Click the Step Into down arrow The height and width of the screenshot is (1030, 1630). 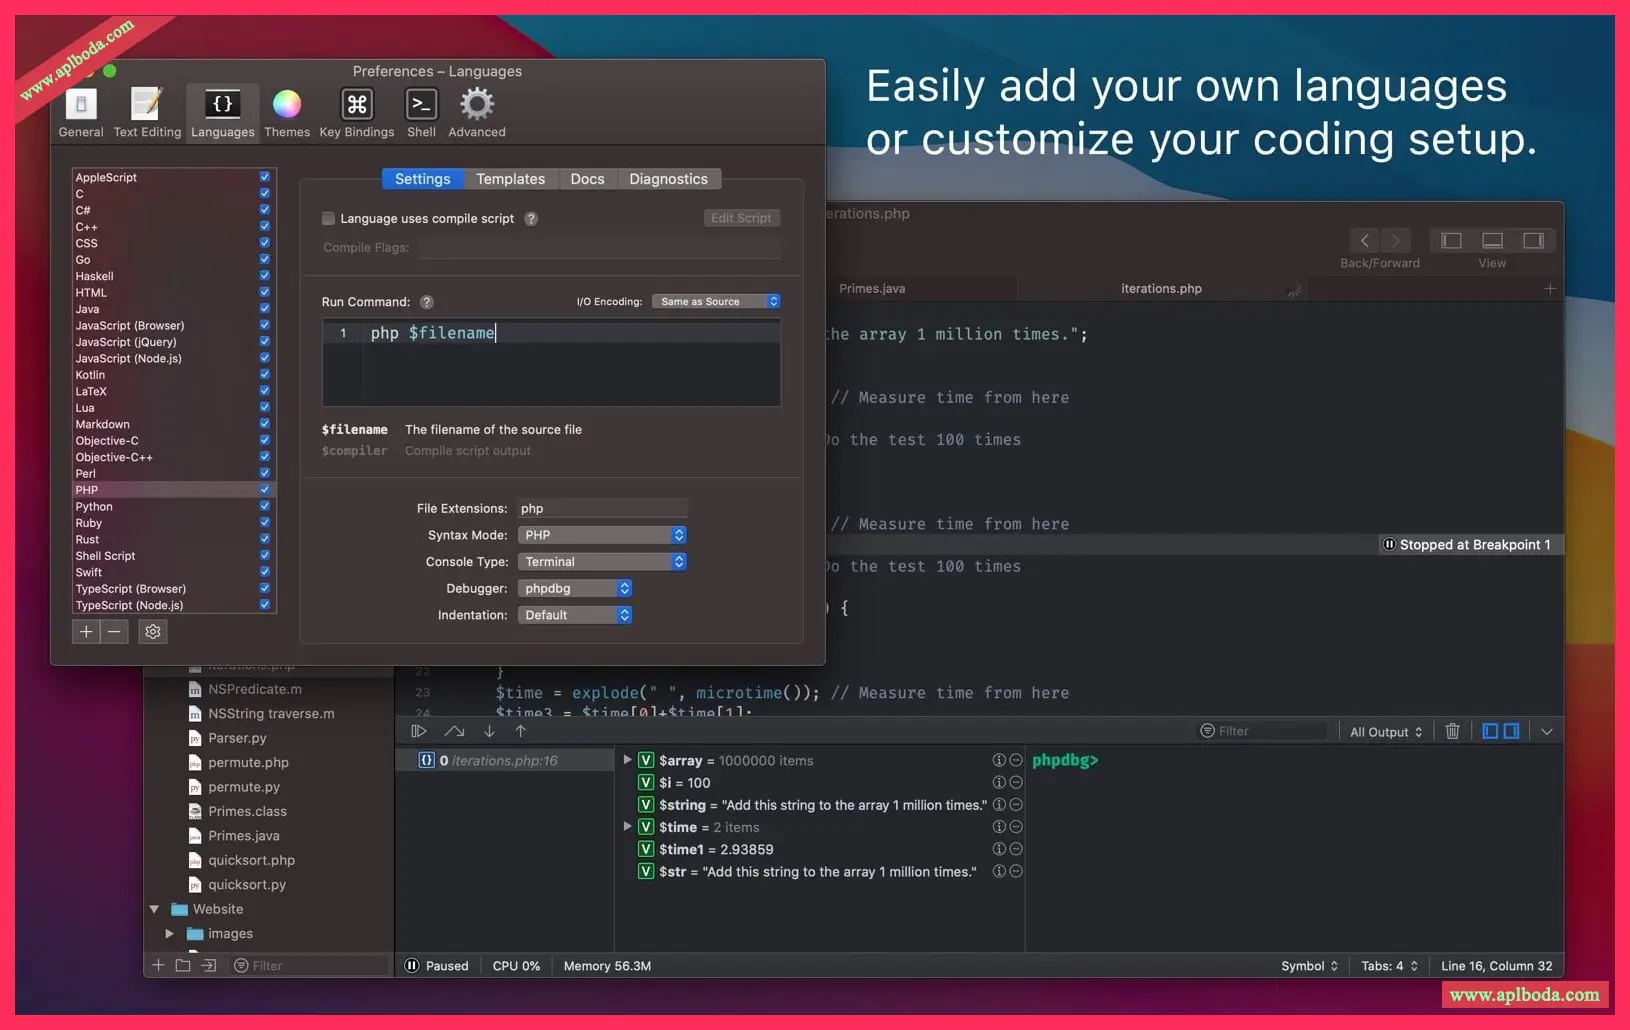pos(489,731)
